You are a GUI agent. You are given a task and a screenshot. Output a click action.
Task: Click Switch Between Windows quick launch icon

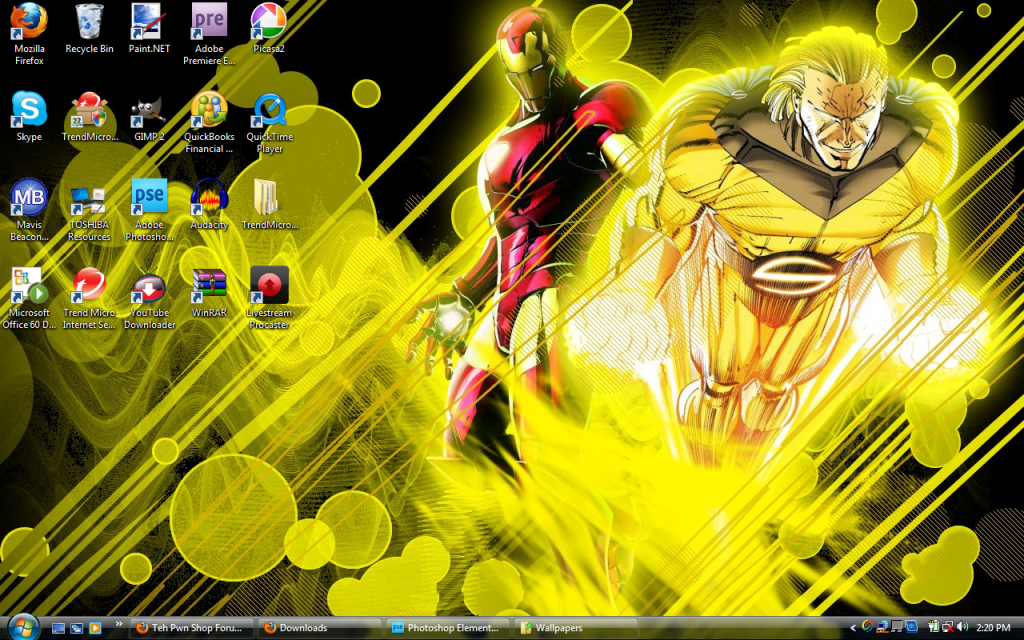point(76,628)
